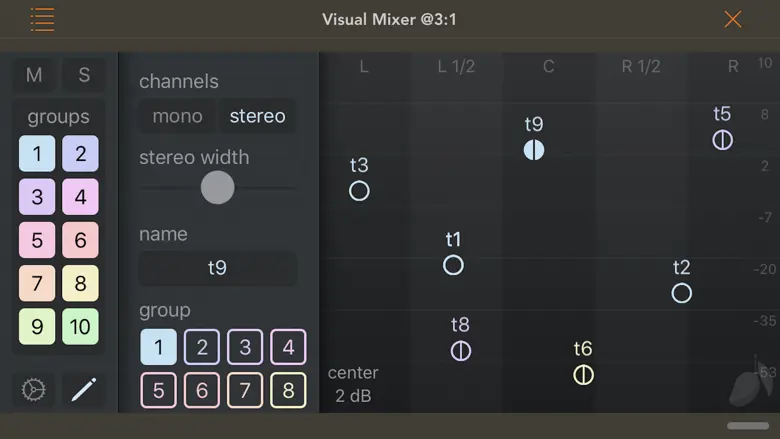Assign channel to group 7
The width and height of the screenshot is (780, 439).
(245, 390)
